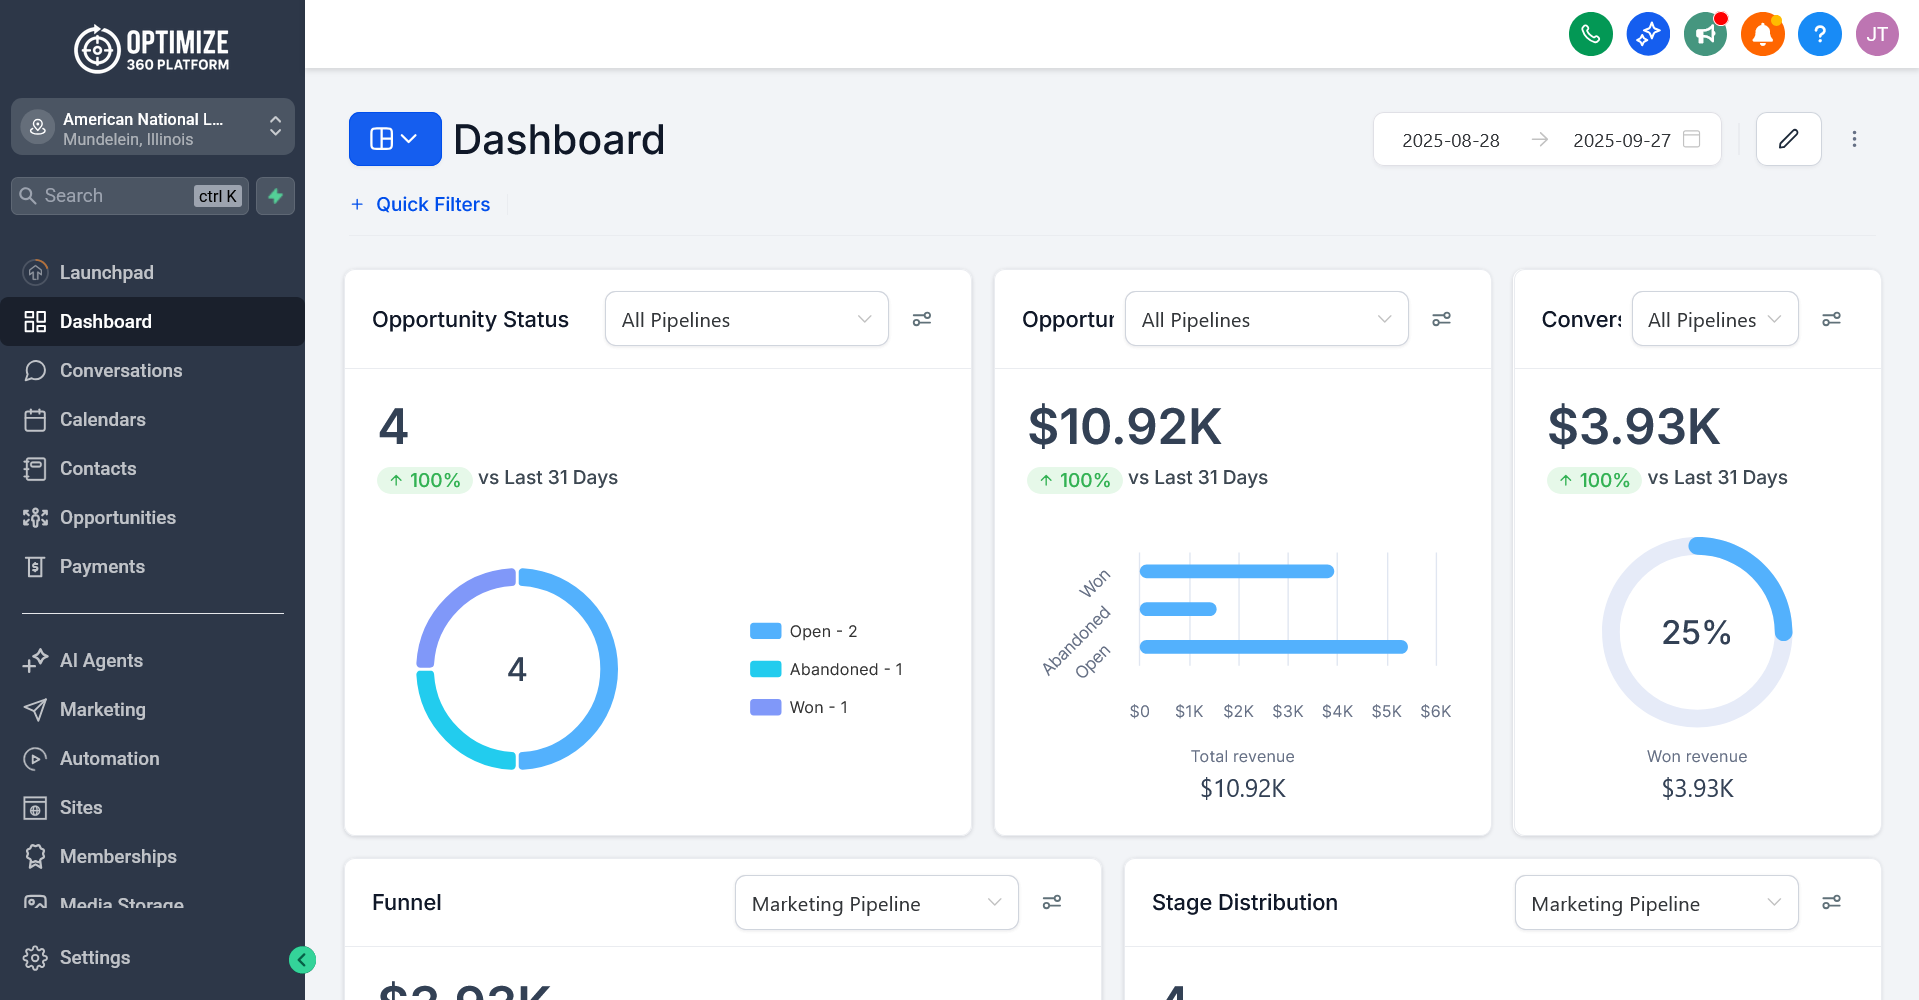Click the green phone dialer icon

tap(1590, 35)
